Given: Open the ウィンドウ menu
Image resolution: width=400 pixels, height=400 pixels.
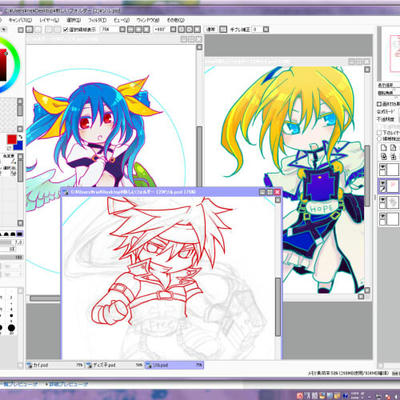Looking at the screenshot, I should [148, 21].
